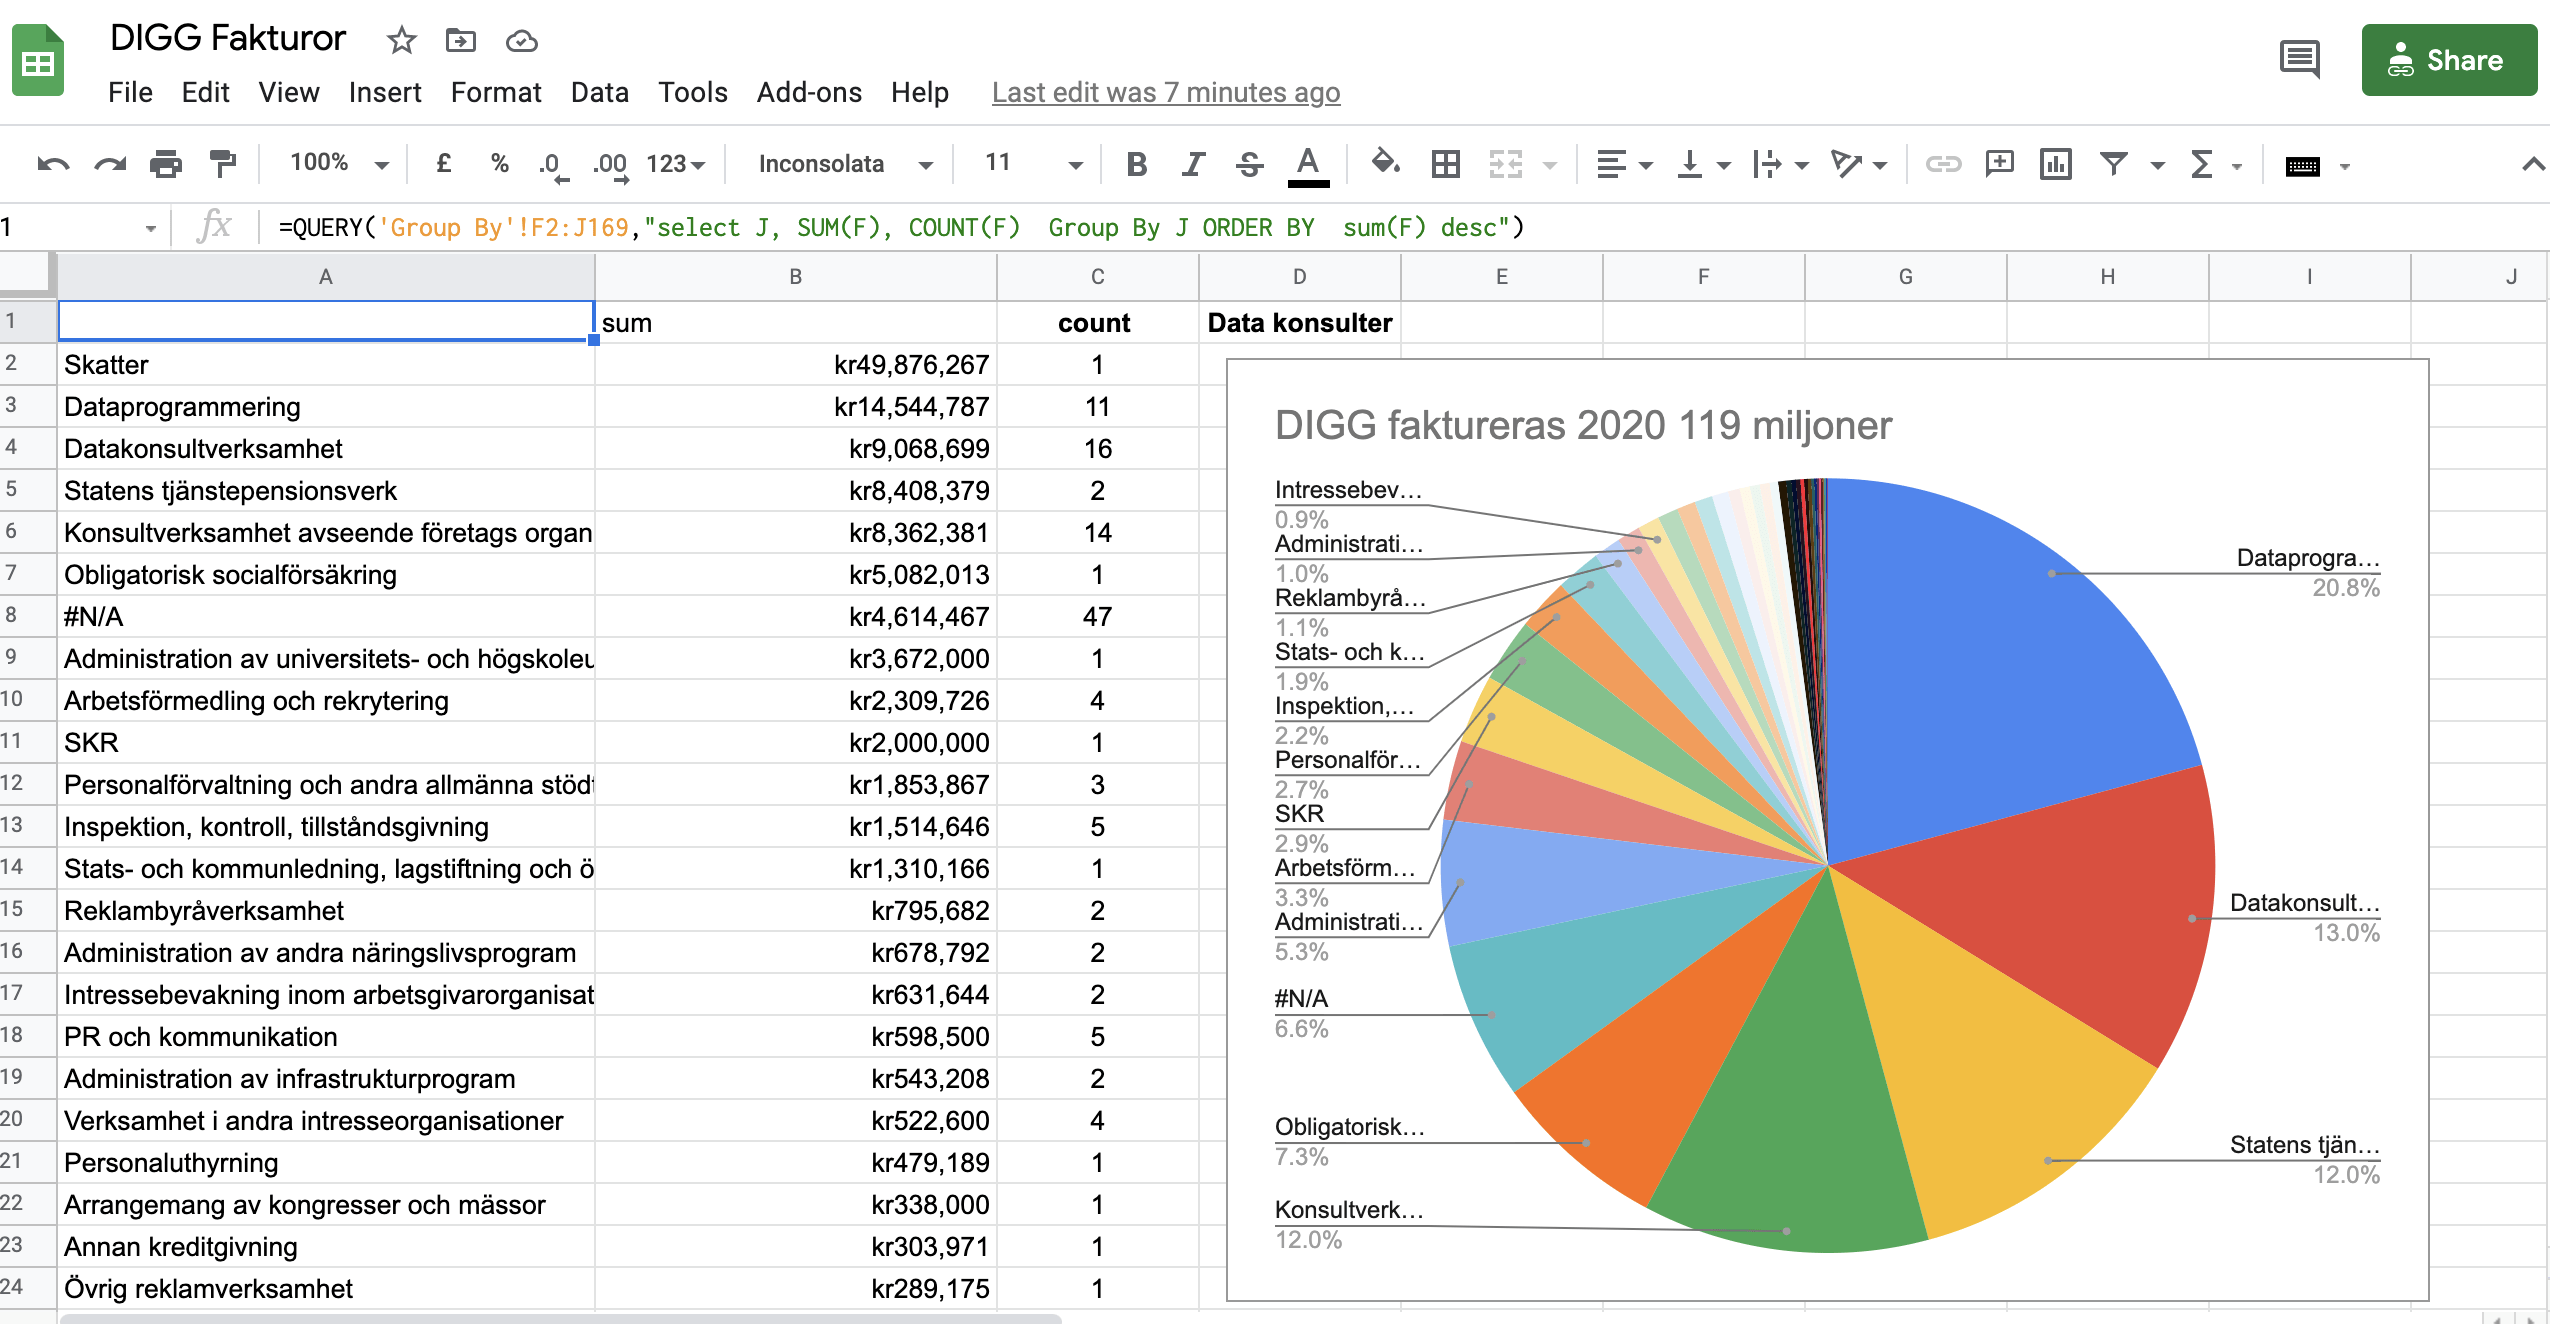2550x1324 pixels.
Task: Toggle bold formatting
Action: tap(1136, 164)
